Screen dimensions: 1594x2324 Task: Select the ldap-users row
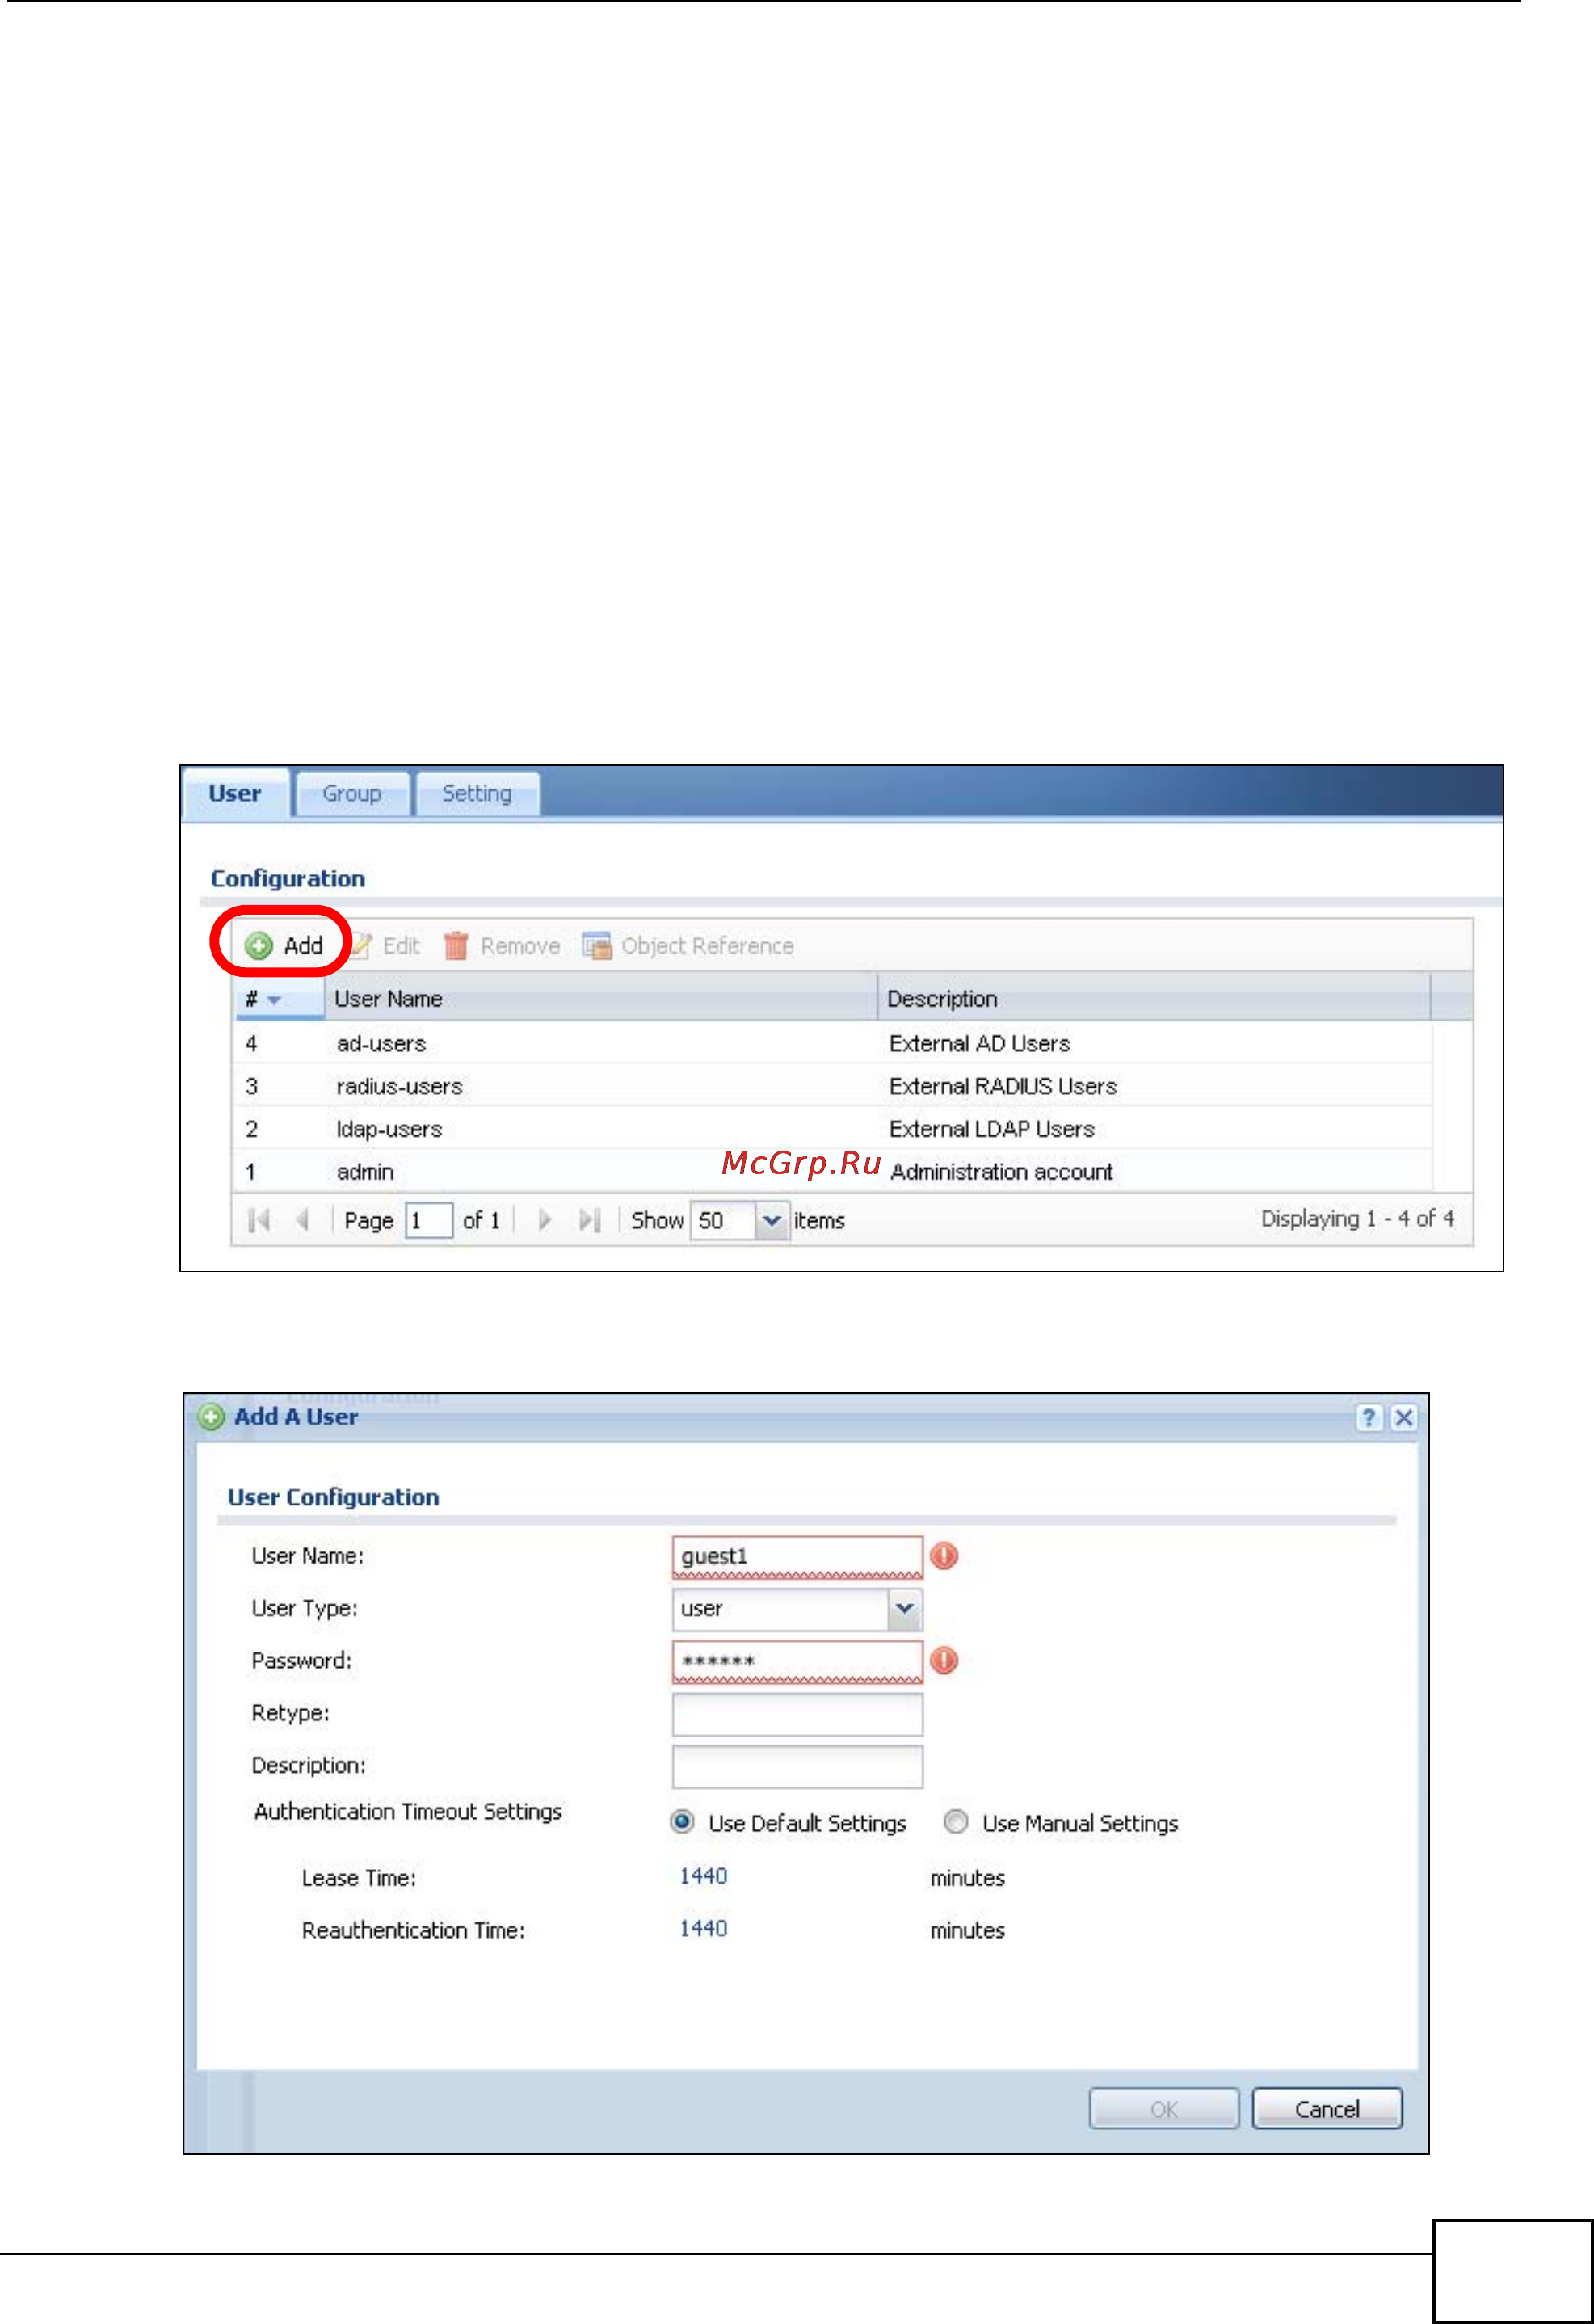coord(832,1129)
